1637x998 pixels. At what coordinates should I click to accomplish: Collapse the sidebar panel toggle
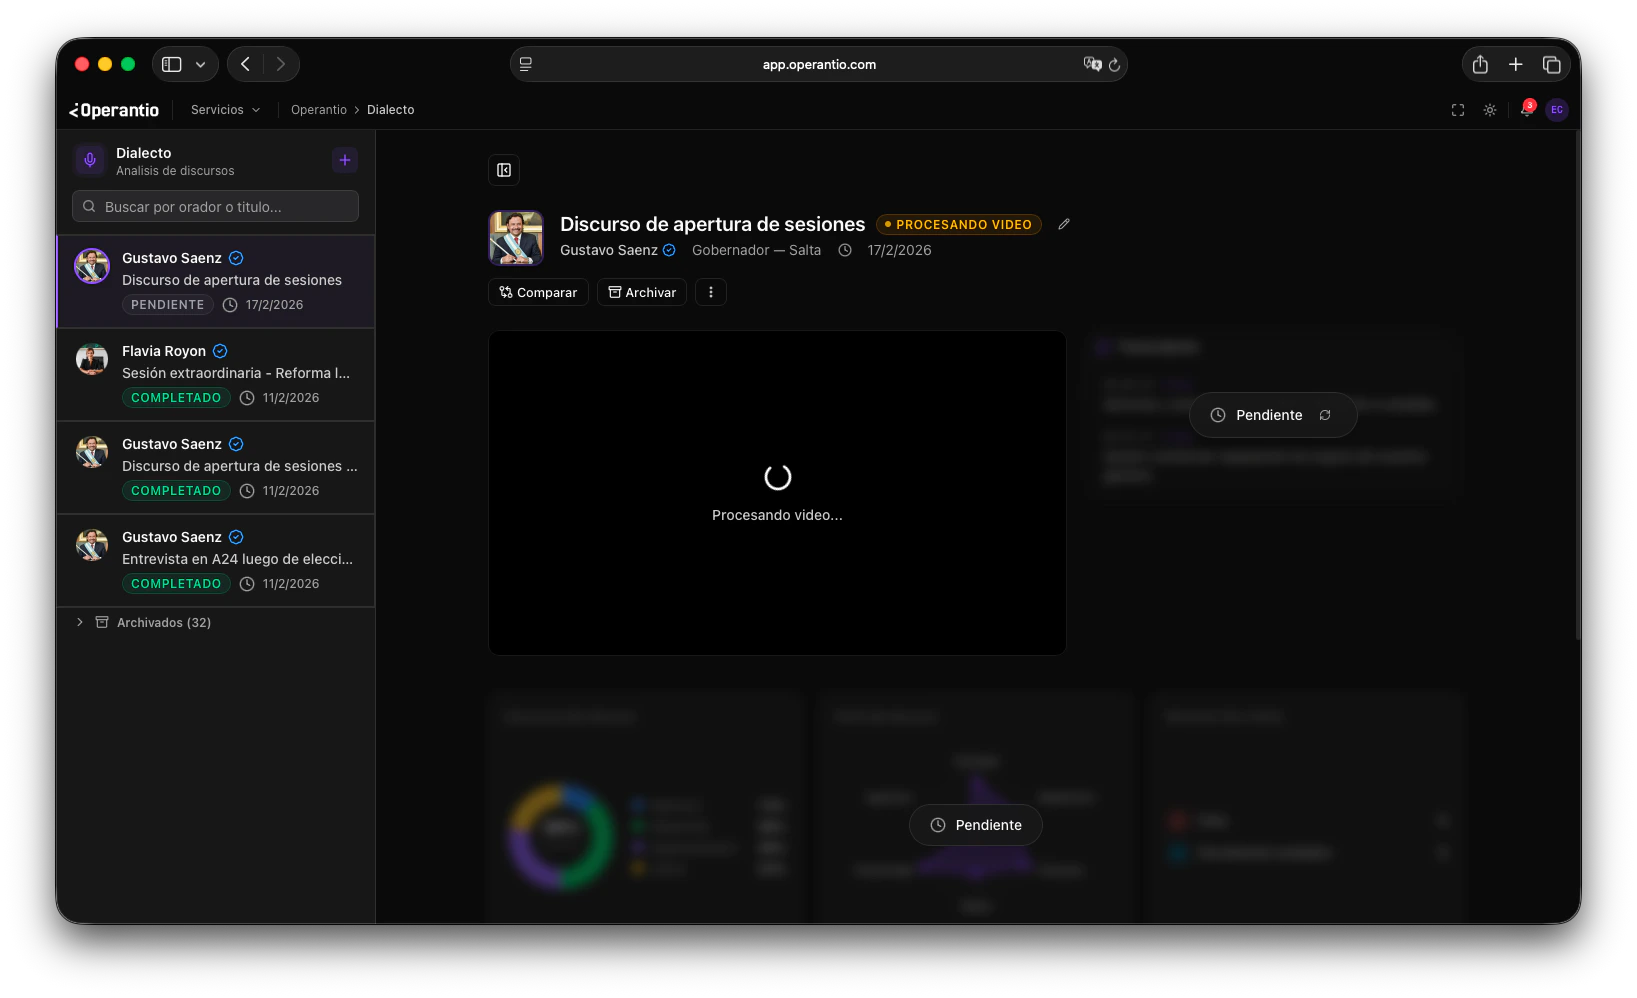[504, 170]
